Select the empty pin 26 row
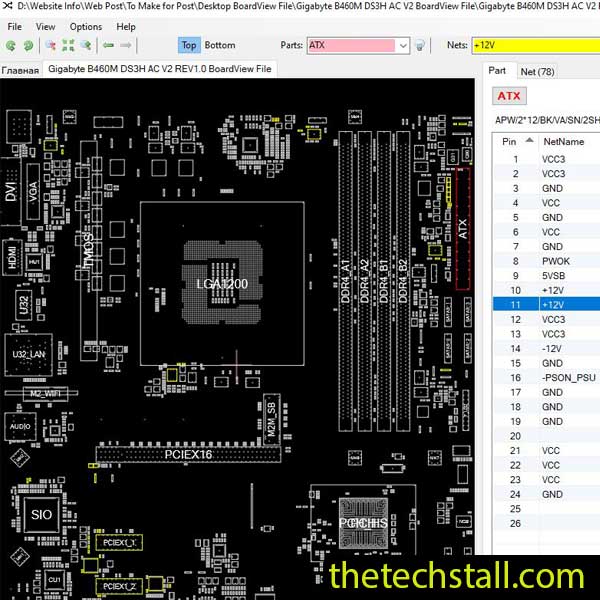Screen dimensions: 600x600 (546, 523)
